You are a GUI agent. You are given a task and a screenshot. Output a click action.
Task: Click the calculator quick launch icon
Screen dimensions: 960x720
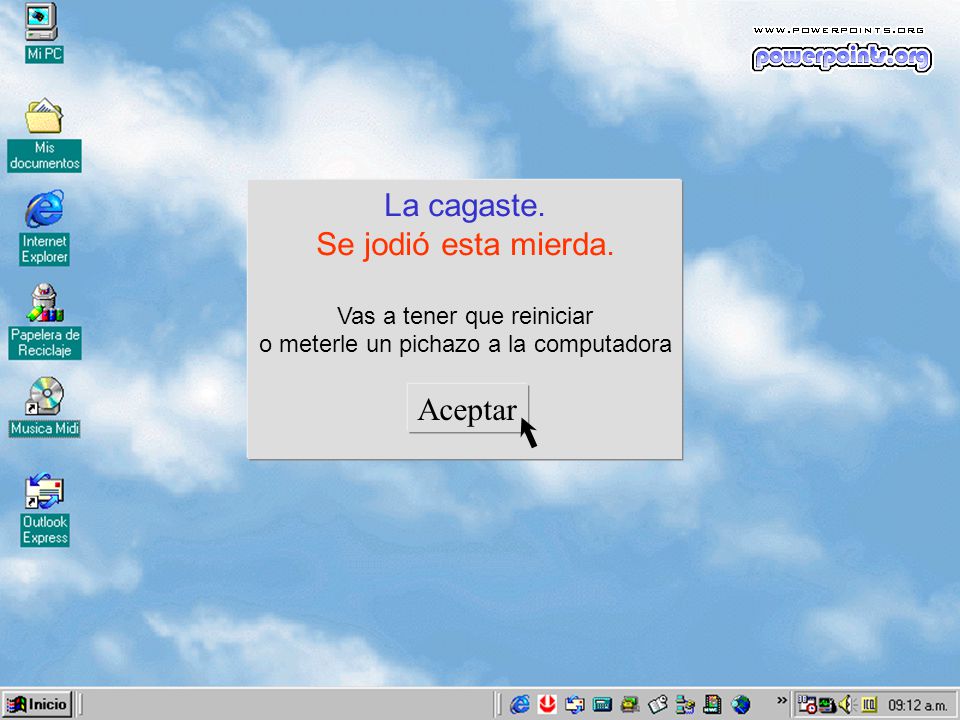(602, 705)
